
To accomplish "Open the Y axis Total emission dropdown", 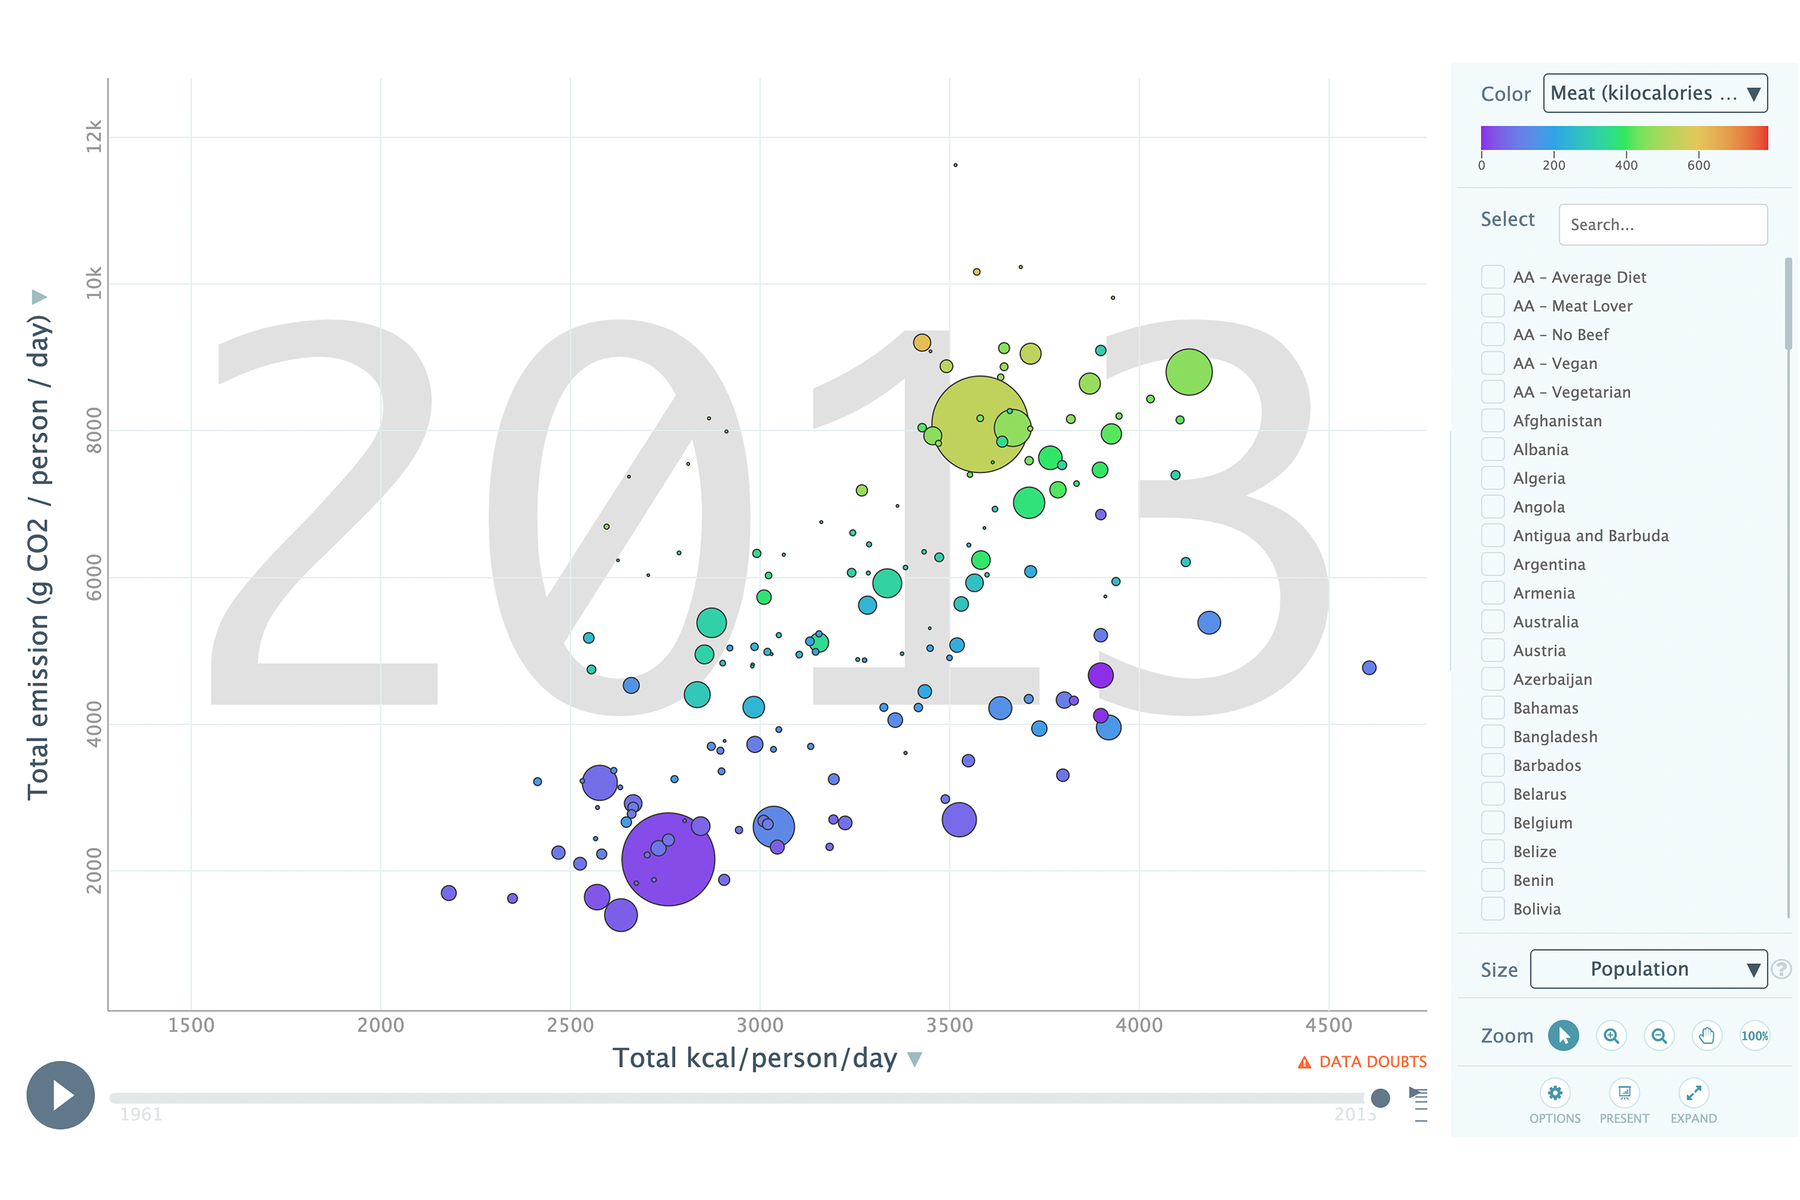I will 39,297.
